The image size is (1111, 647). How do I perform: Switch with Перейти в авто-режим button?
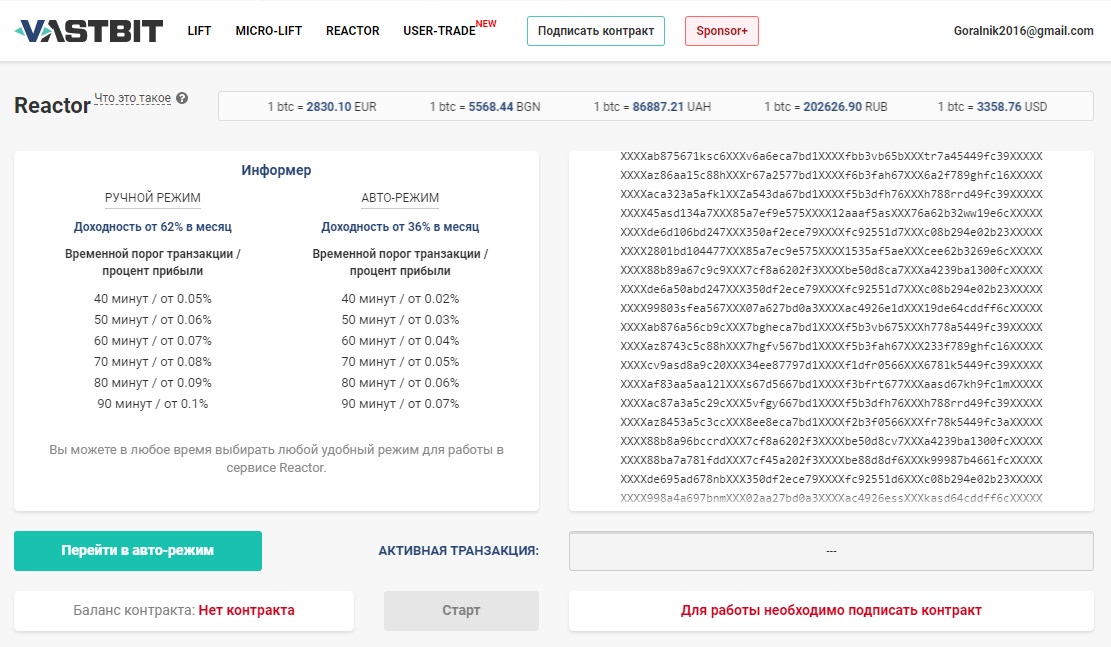pyautogui.click(x=138, y=551)
